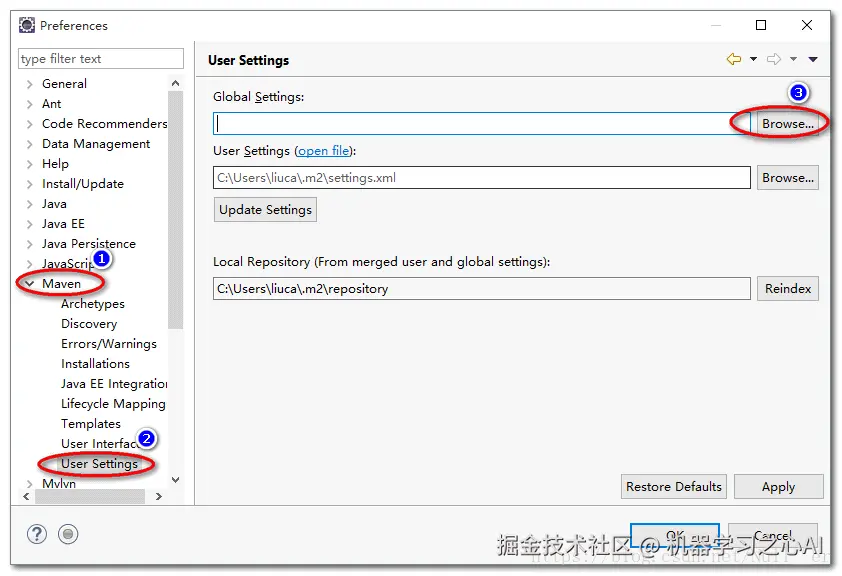Expand the Java Persistence node

pyautogui.click(x=30, y=244)
